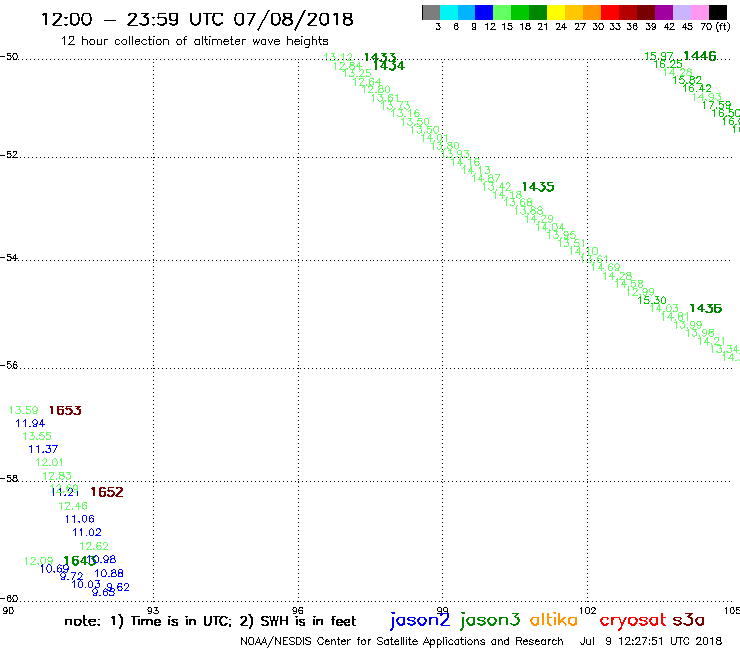Click the (ft) unit label on the scale

[x=722, y=27]
